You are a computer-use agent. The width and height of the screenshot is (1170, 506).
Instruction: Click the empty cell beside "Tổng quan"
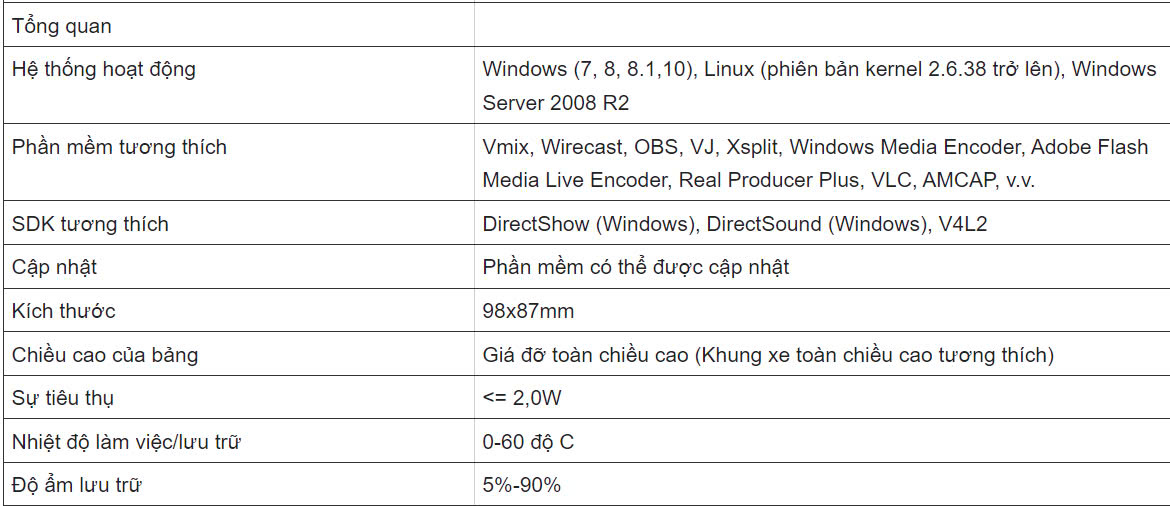(820, 25)
